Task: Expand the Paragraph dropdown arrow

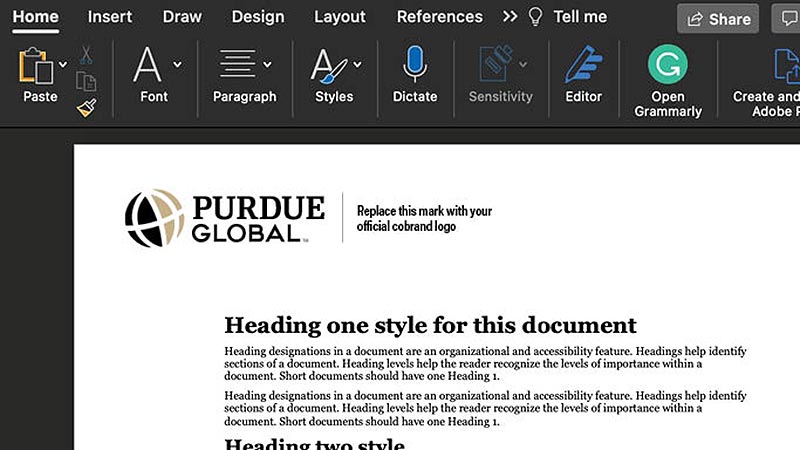Action: (267, 64)
